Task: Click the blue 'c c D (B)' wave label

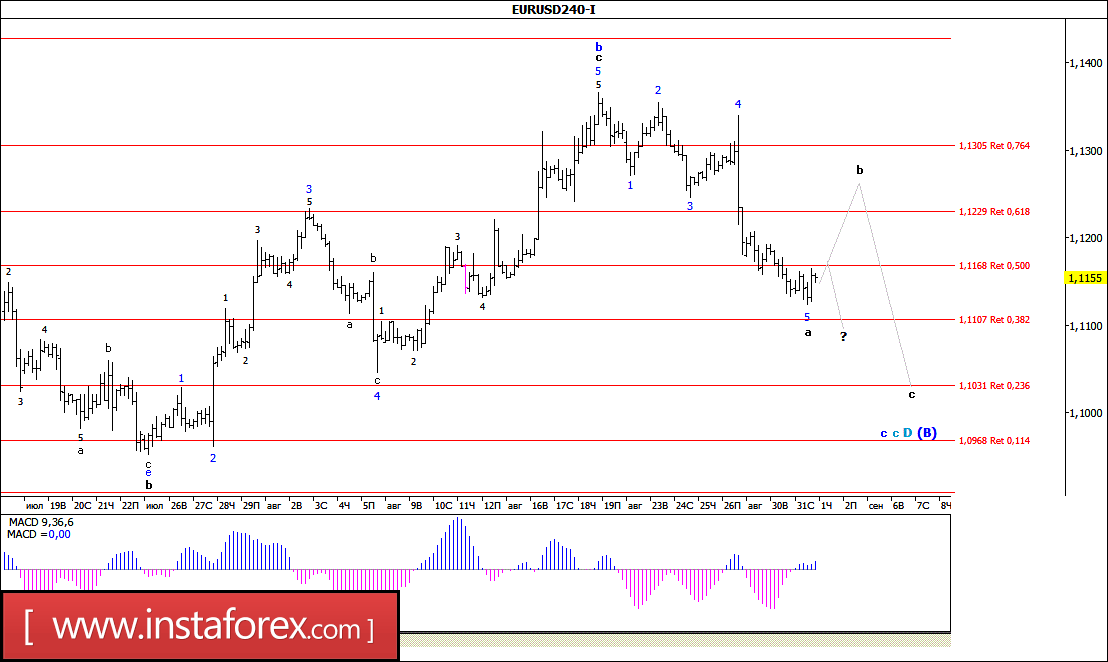Action: coord(908,433)
